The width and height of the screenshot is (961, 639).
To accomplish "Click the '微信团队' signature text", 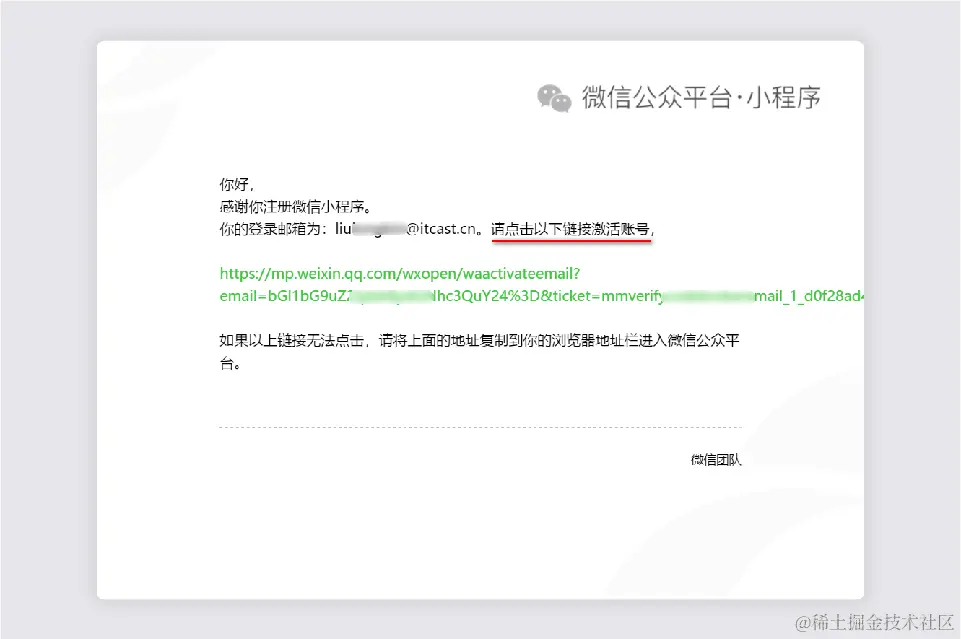I will click(716, 459).
